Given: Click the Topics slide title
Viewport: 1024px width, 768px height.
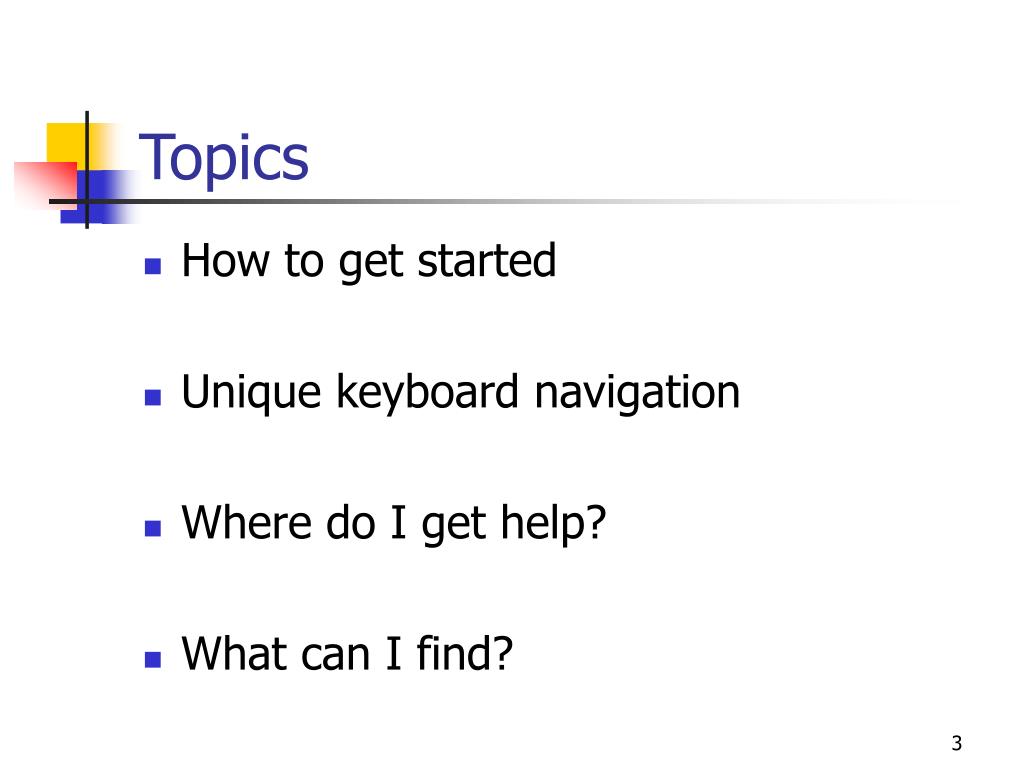Looking at the screenshot, I should click(x=223, y=157).
